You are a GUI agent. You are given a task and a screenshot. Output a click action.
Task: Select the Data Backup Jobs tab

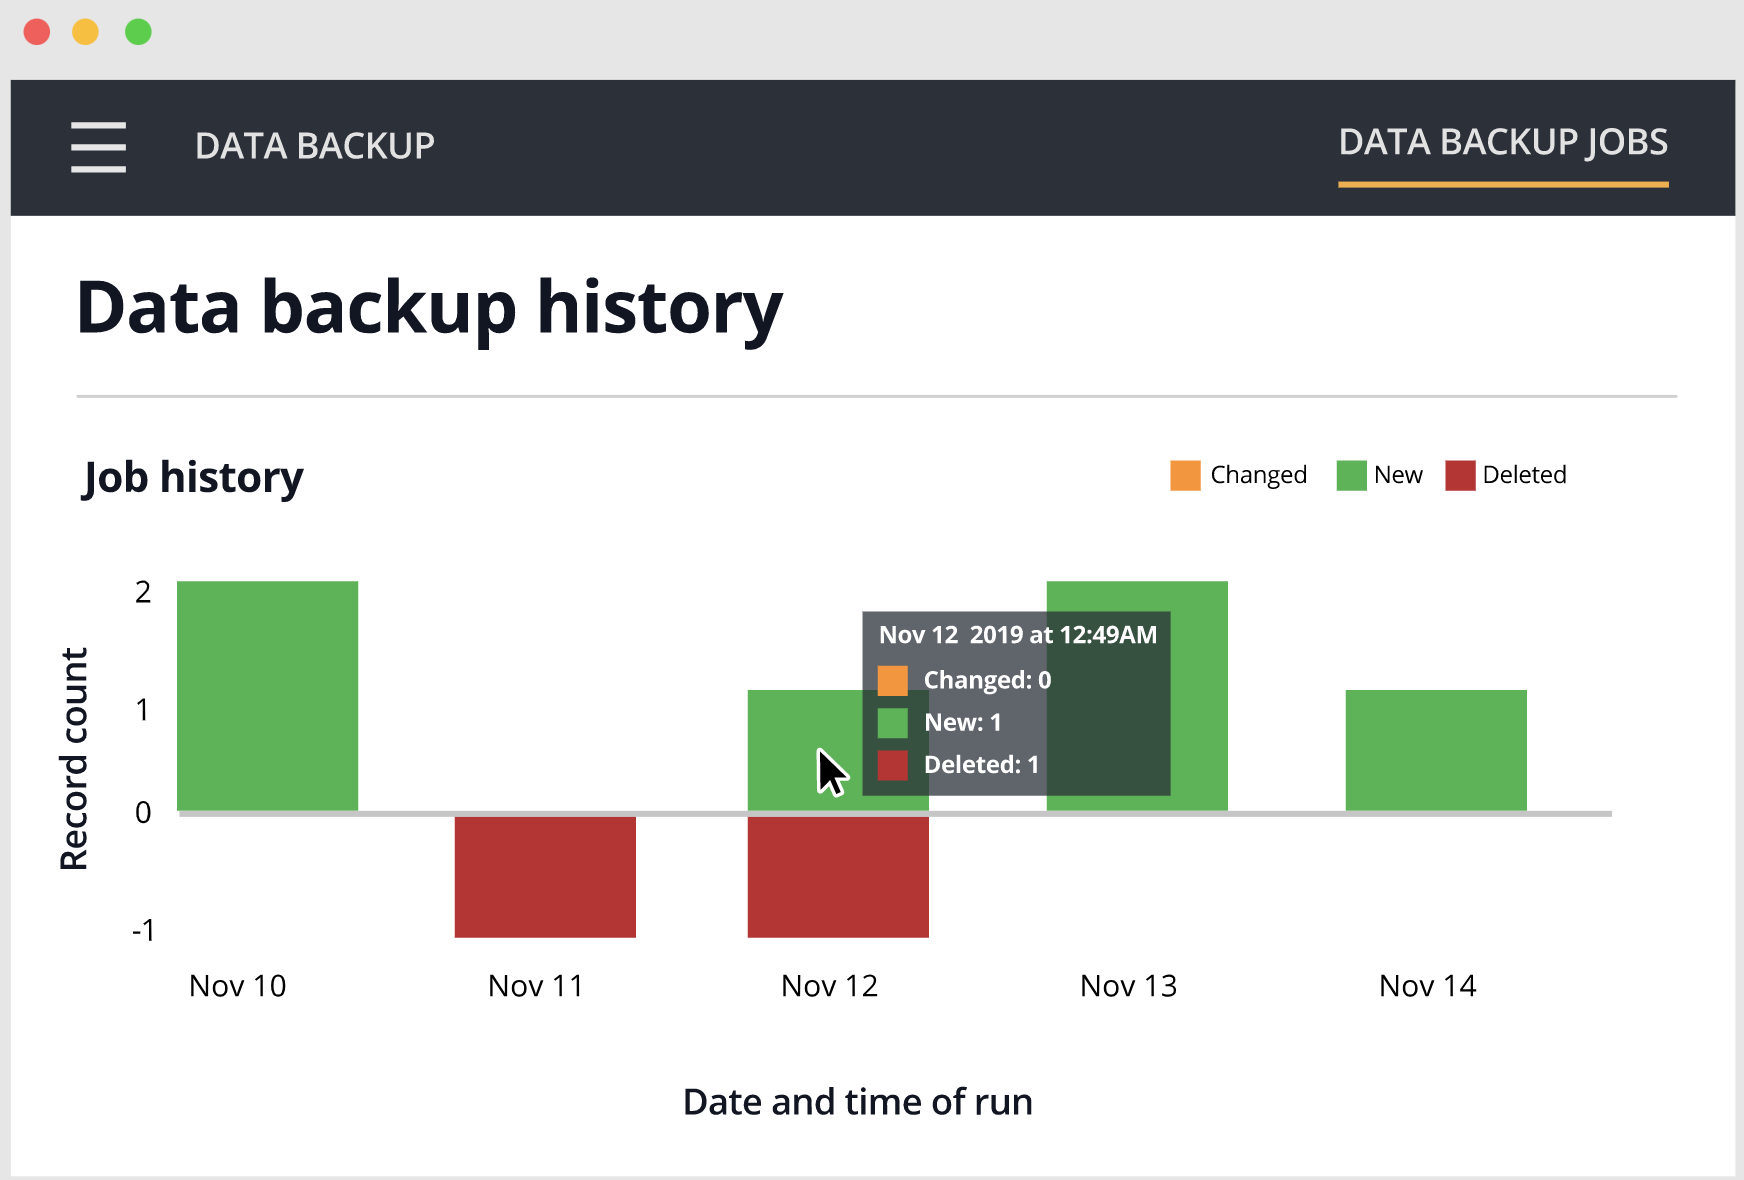(1503, 143)
